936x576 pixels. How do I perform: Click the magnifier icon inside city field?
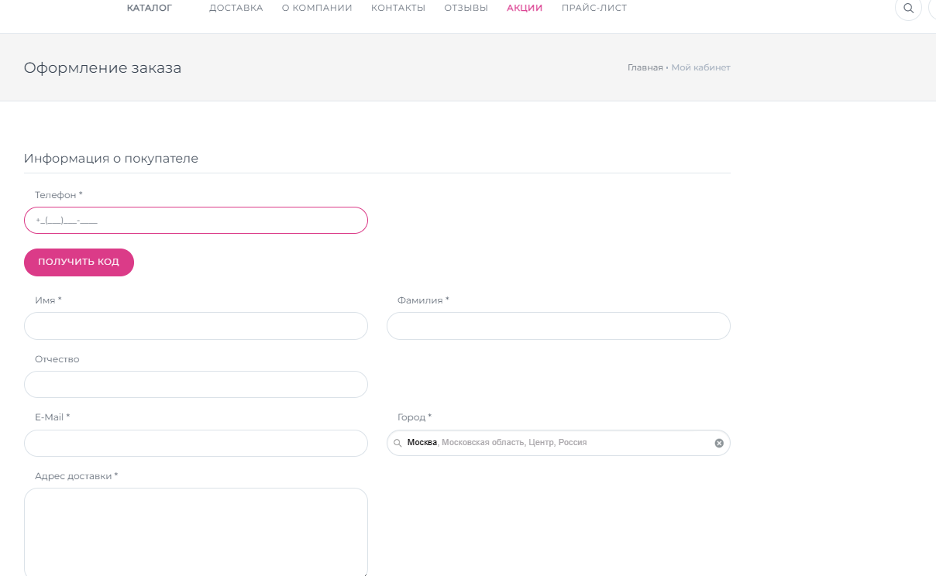click(397, 443)
